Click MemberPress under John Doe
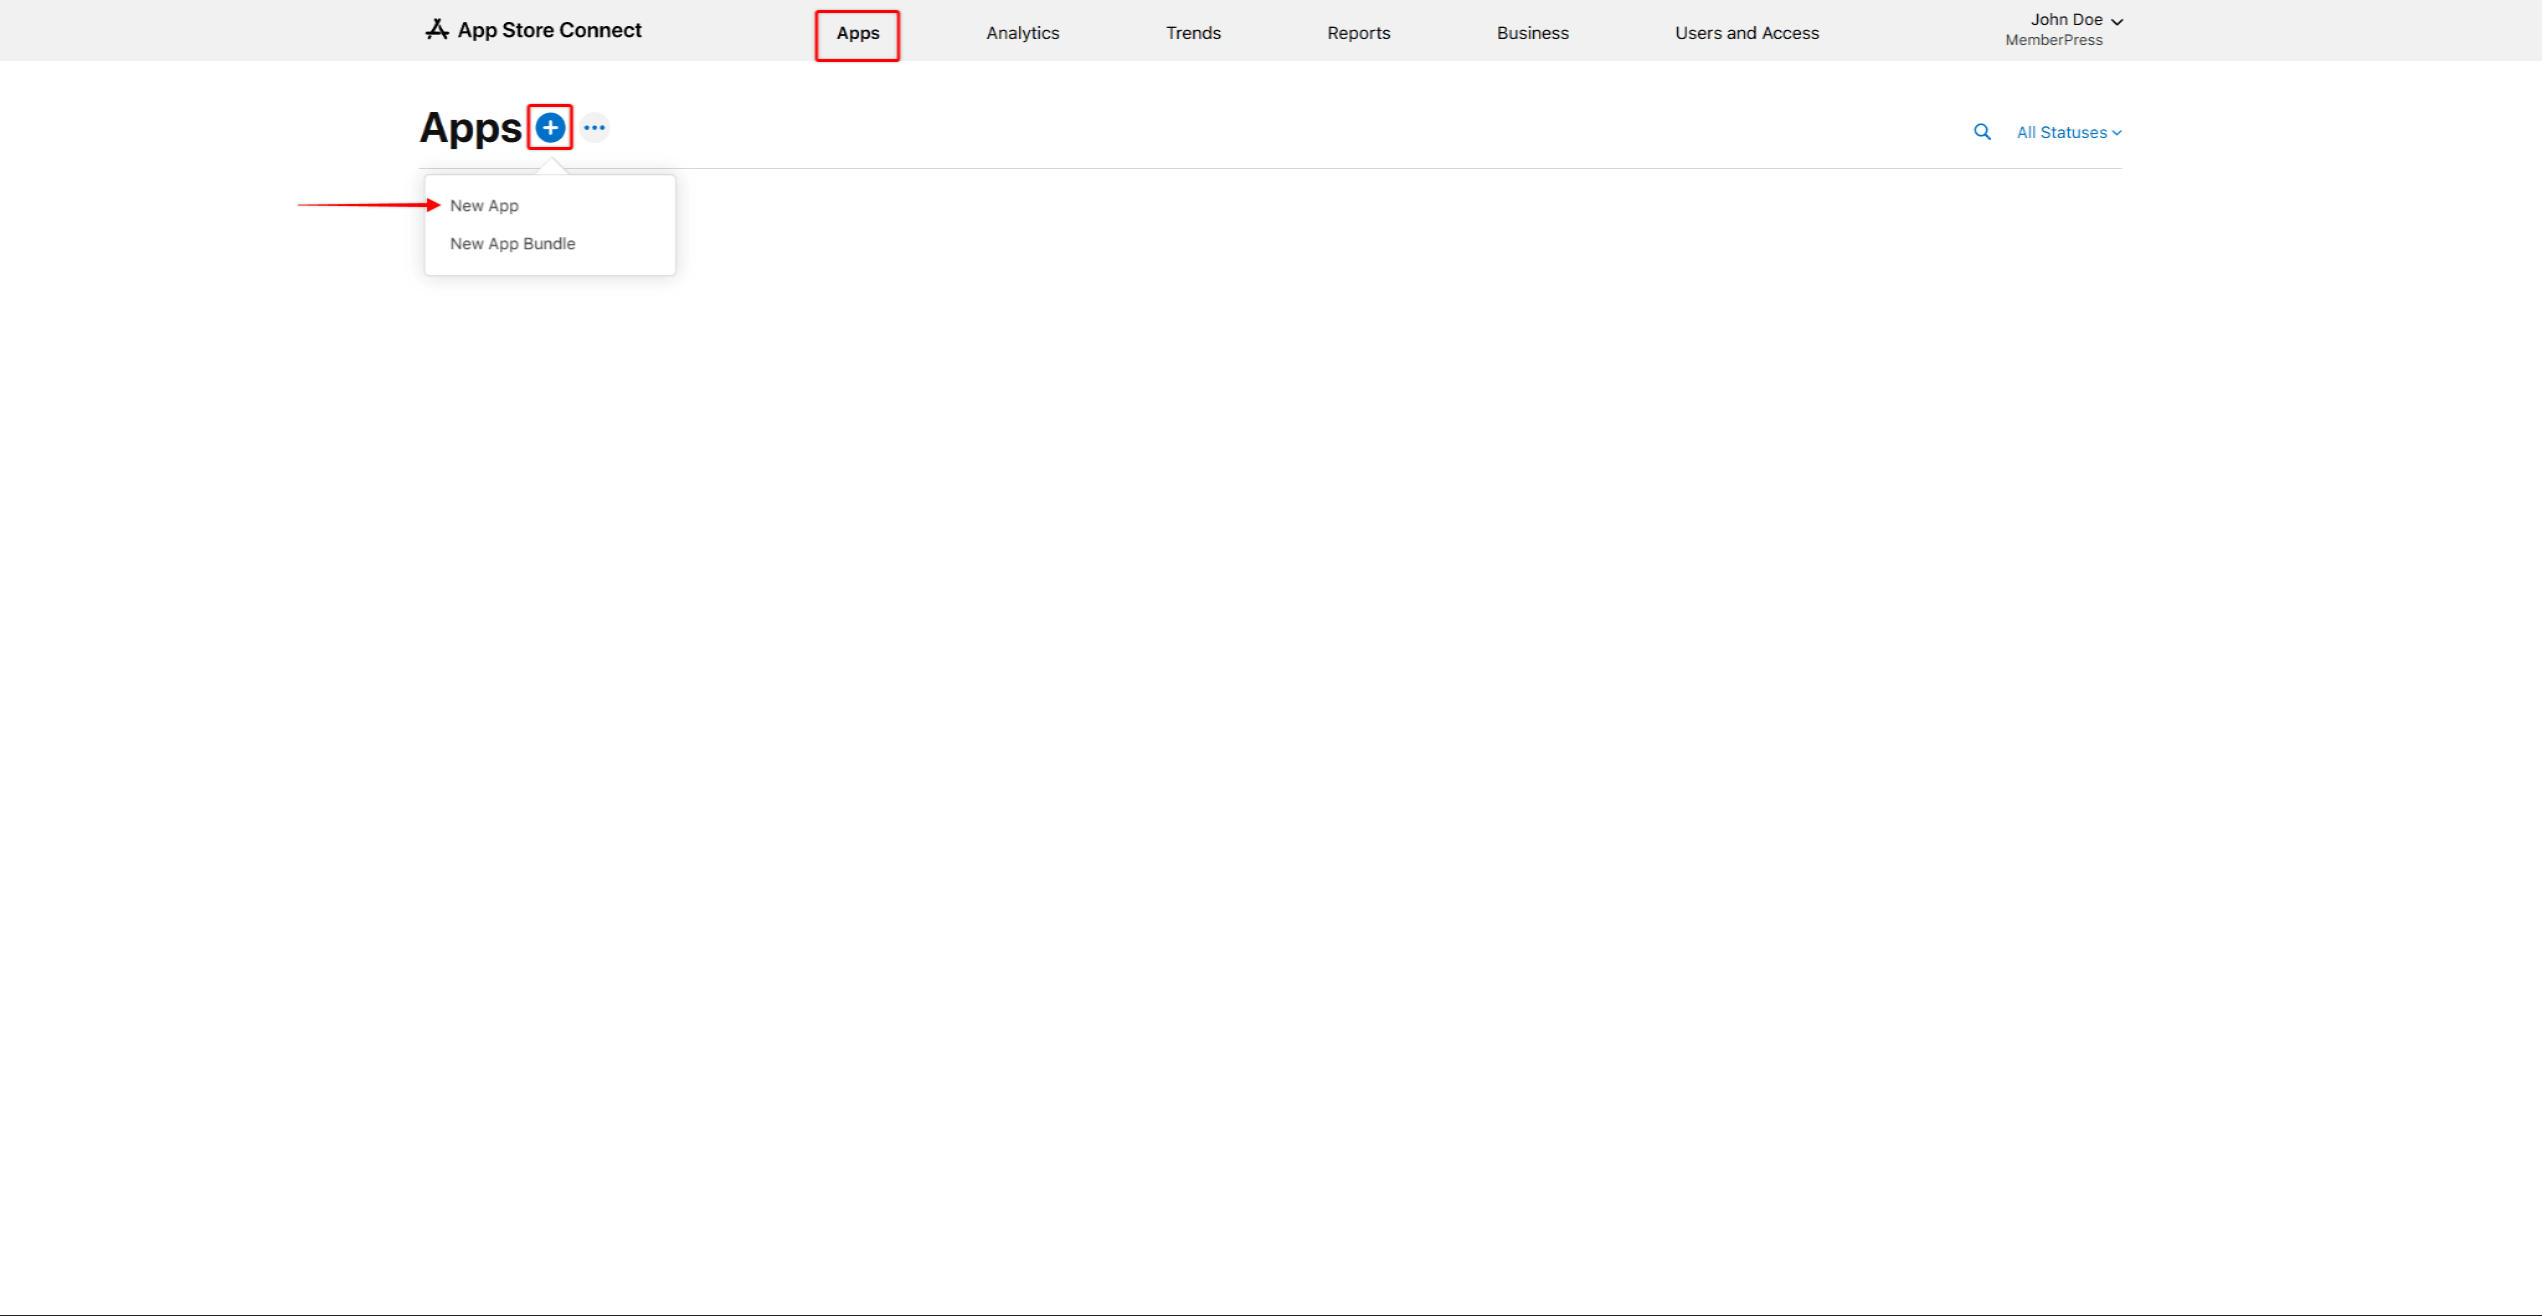This screenshot has height=1316, width=2542. point(2054,40)
